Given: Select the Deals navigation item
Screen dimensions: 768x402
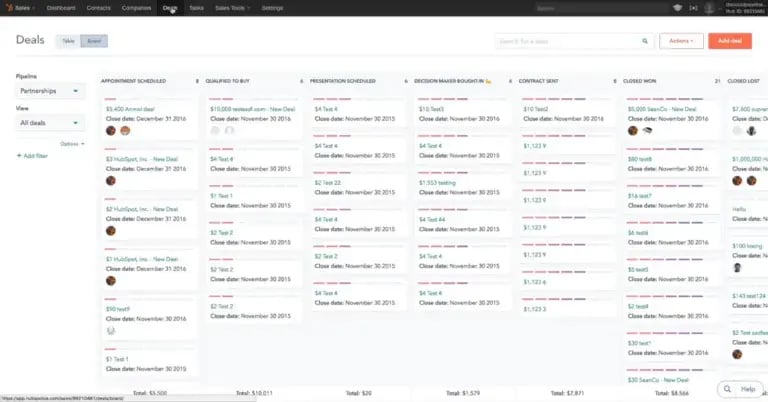Looking at the screenshot, I should click(x=170, y=8).
